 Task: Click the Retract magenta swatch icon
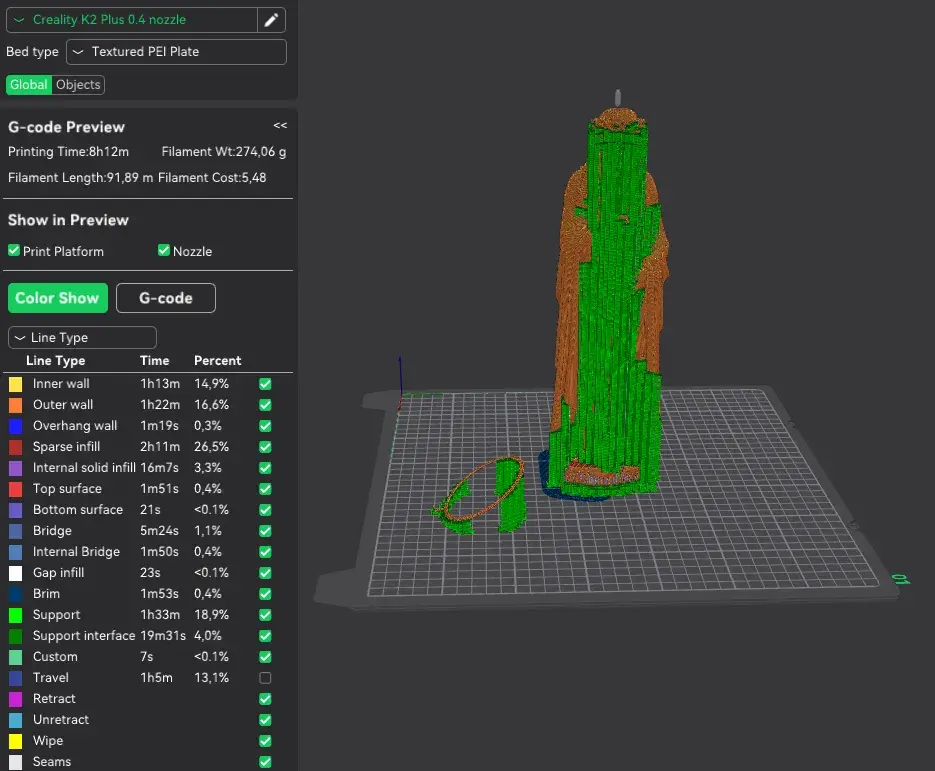coord(16,699)
